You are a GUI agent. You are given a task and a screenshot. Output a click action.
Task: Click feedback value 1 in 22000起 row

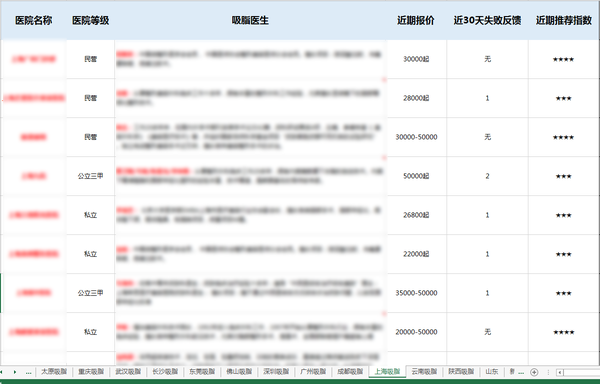[487, 254]
